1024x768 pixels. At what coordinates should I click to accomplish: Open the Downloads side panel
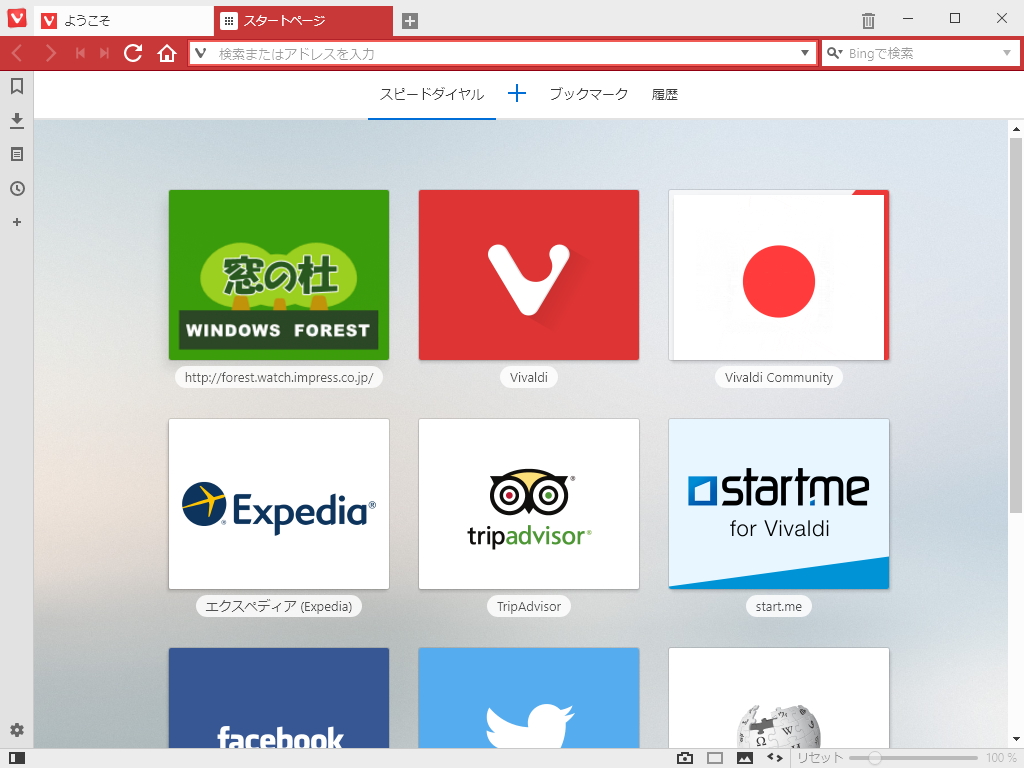(17, 120)
